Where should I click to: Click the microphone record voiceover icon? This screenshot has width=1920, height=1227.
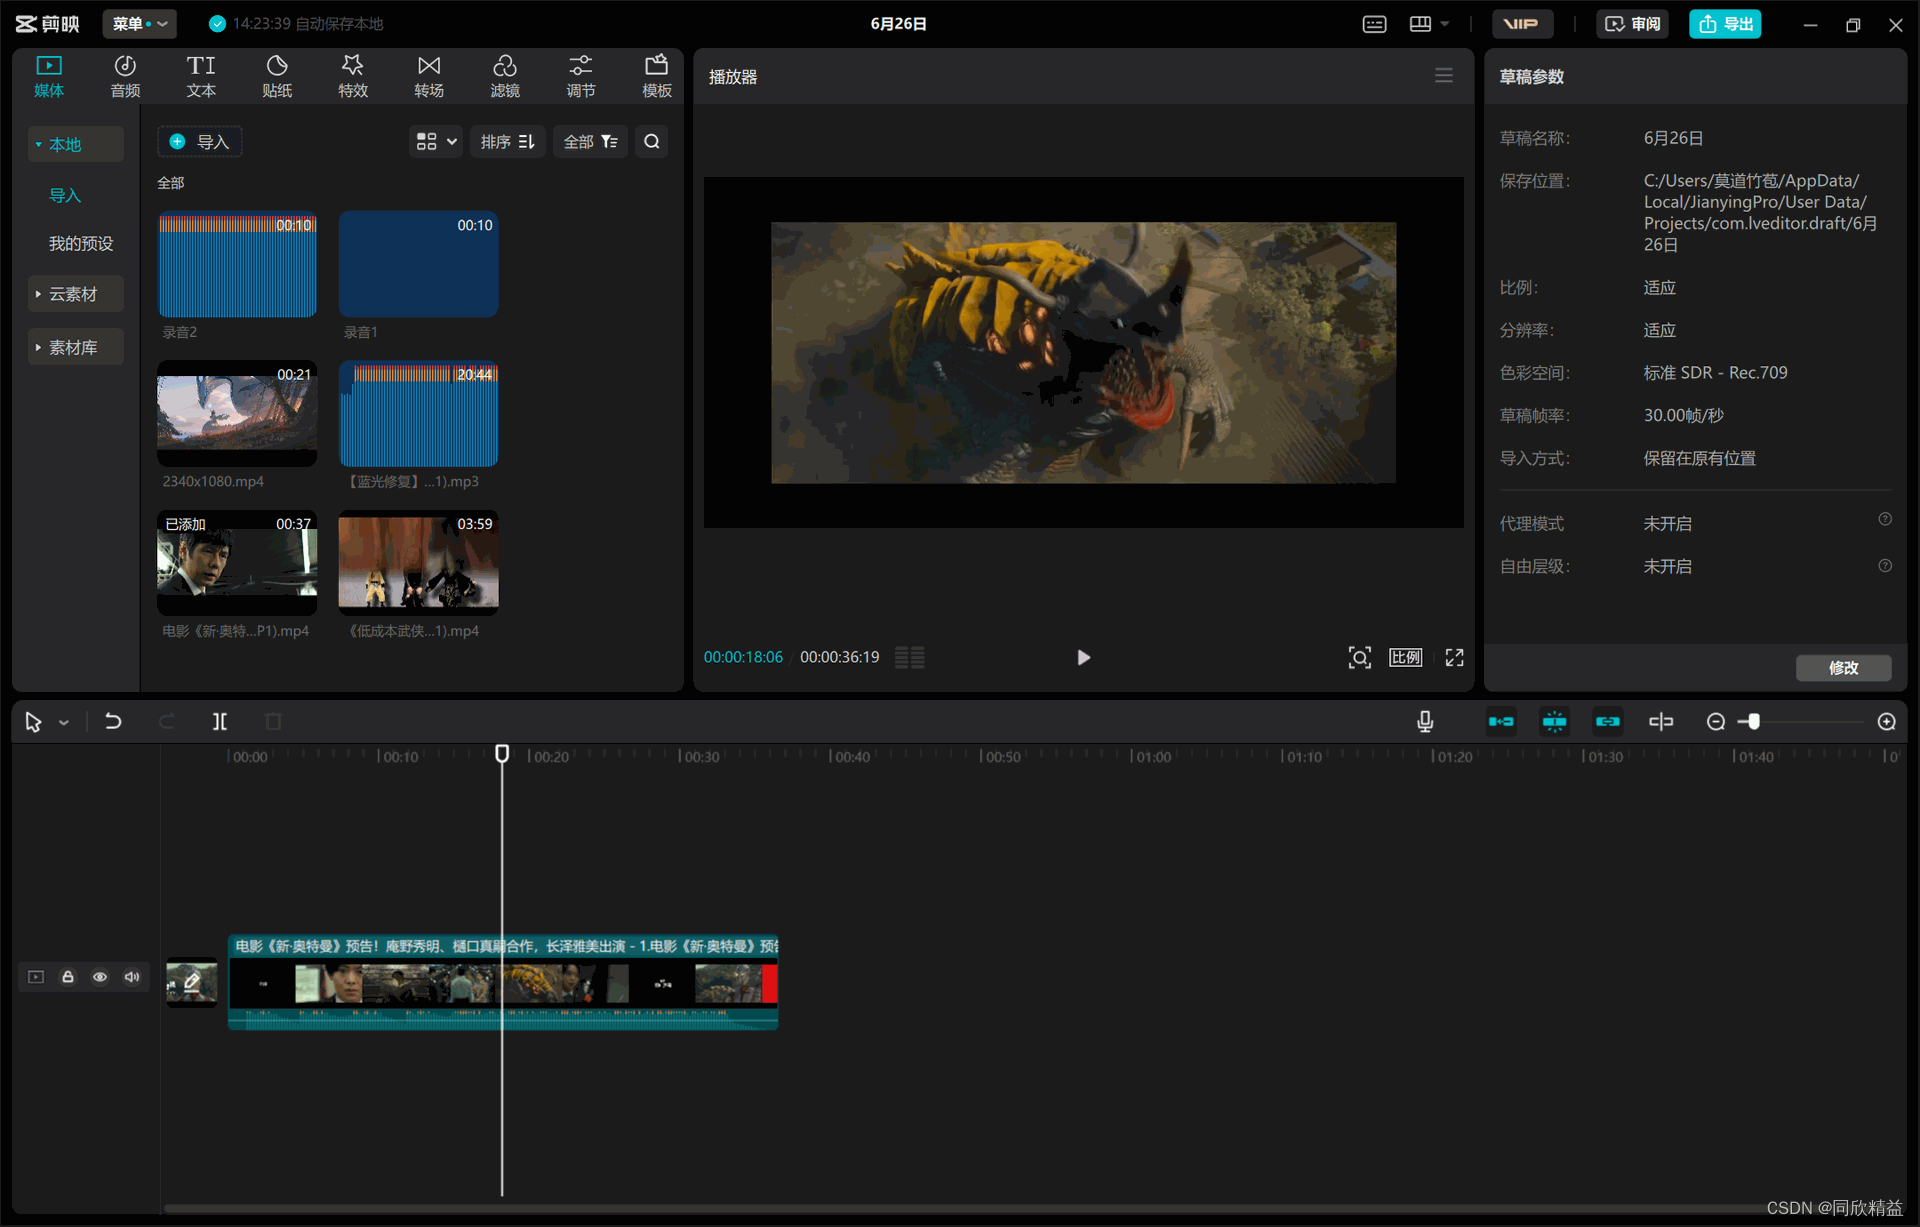tap(1425, 721)
